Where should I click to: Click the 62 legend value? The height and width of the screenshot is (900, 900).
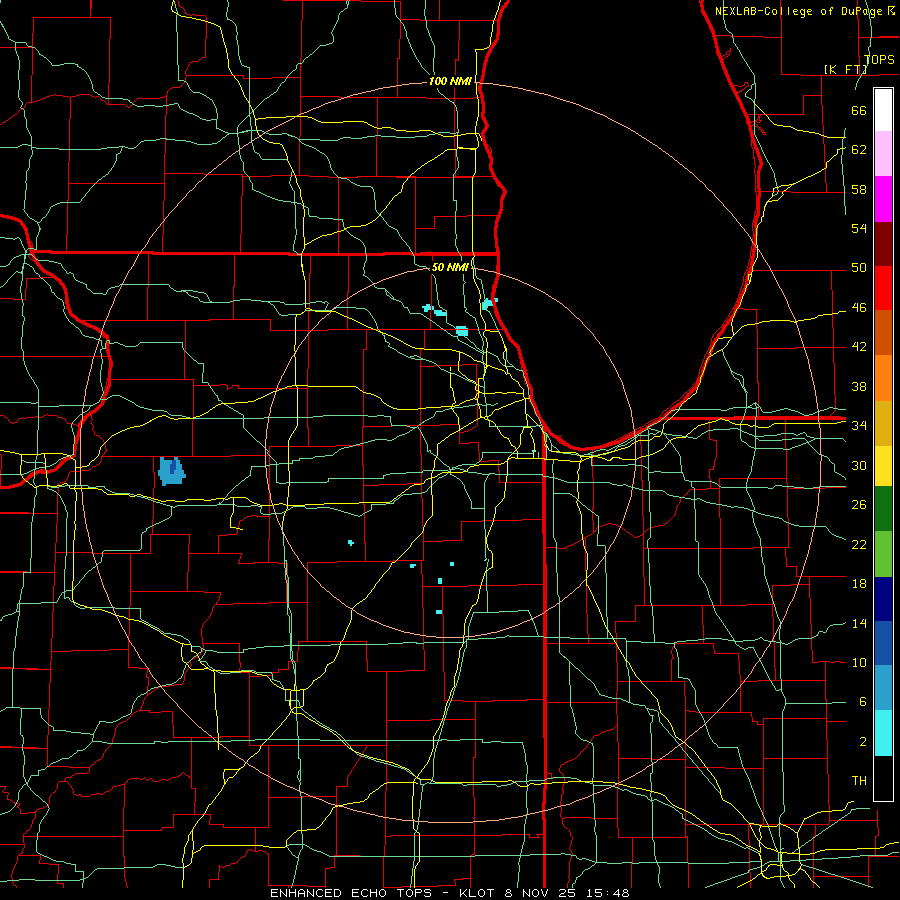(x=859, y=150)
